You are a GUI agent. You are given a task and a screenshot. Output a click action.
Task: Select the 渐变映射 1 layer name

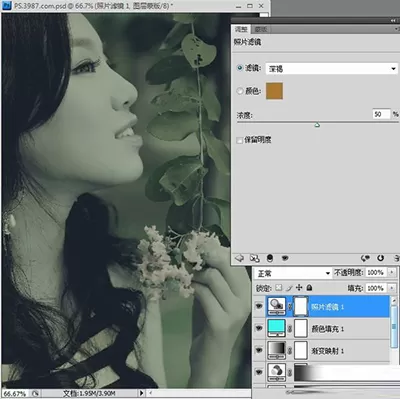(x=327, y=351)
